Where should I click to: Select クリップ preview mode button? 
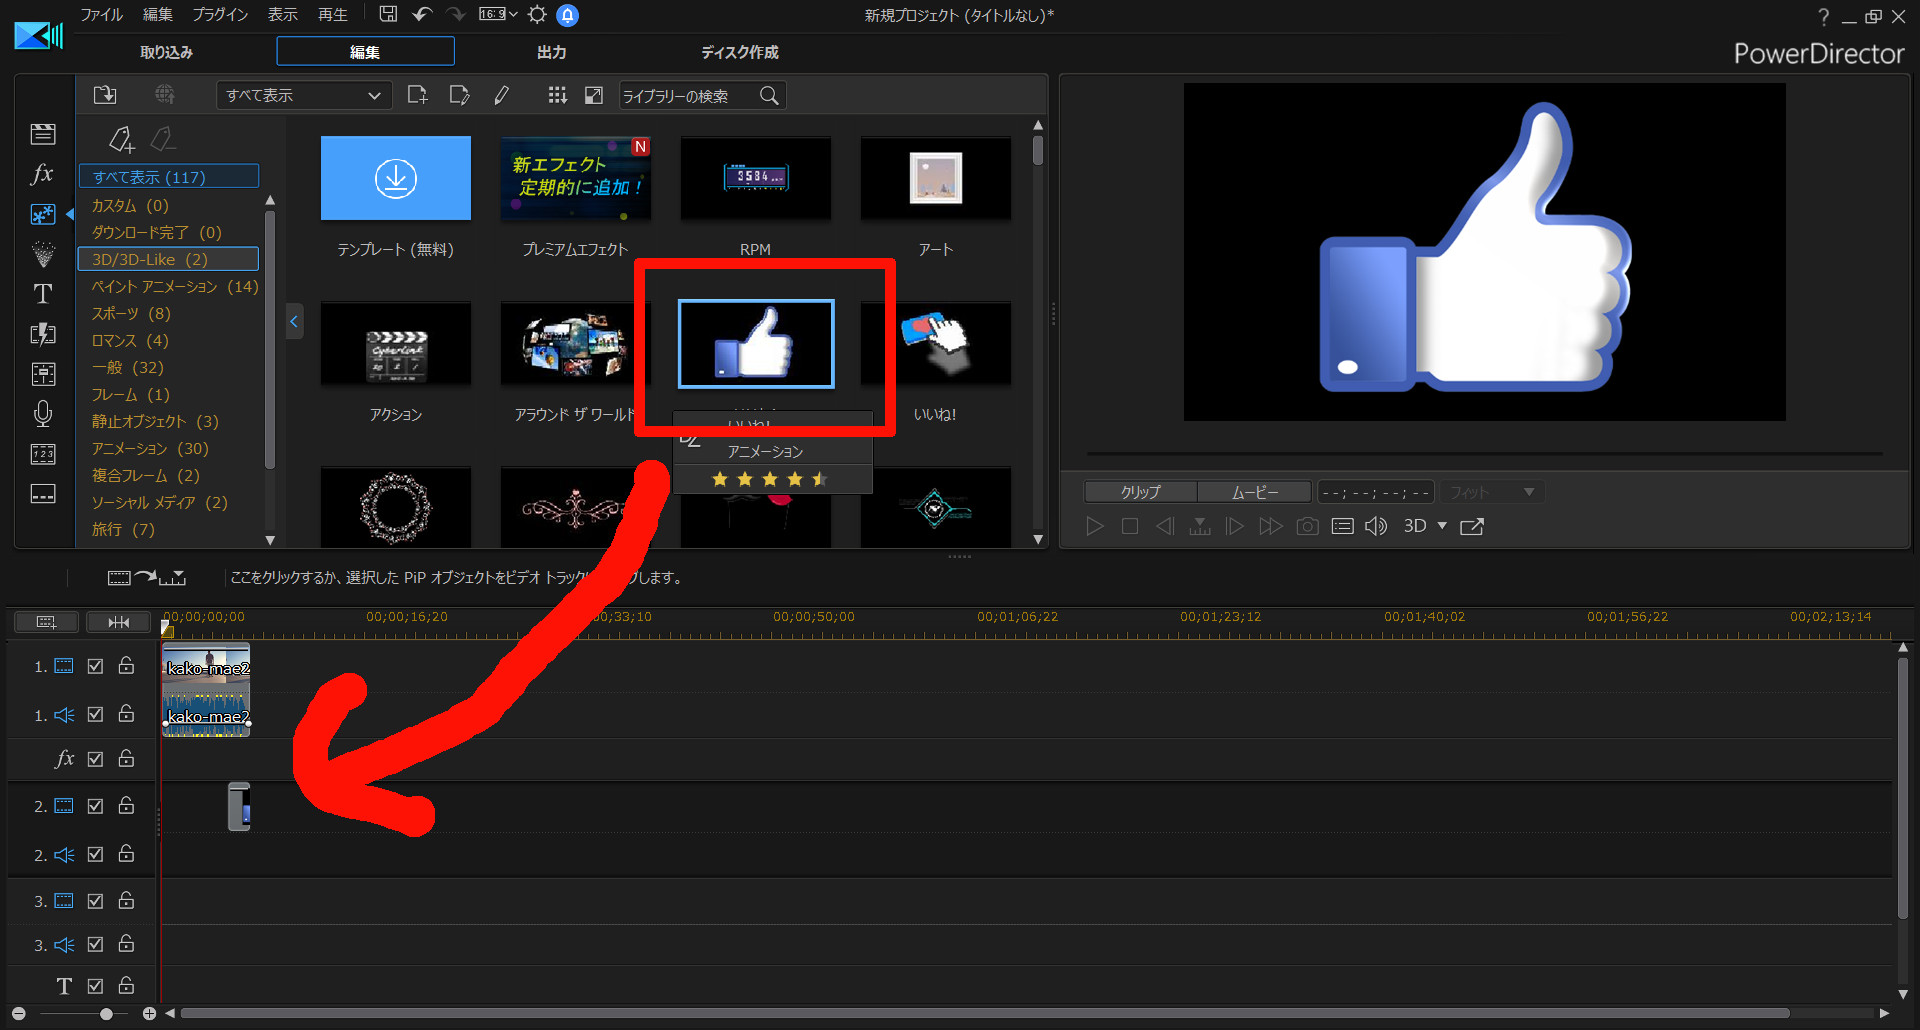pos(1141,492)
